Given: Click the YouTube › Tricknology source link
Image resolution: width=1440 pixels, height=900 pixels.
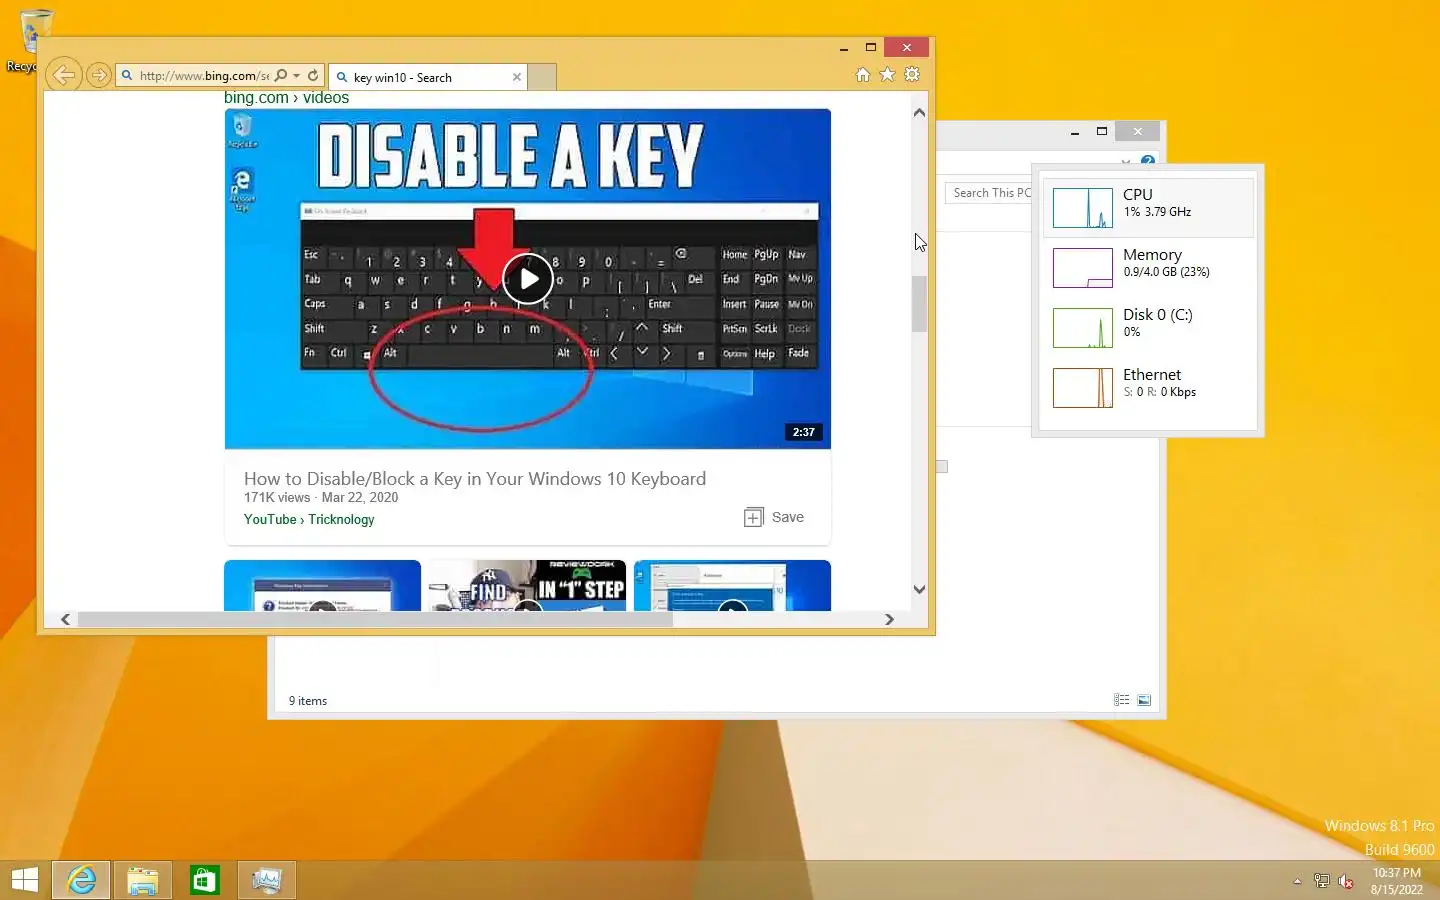Looking at the screenshot, I should click(x=309, y=519).
